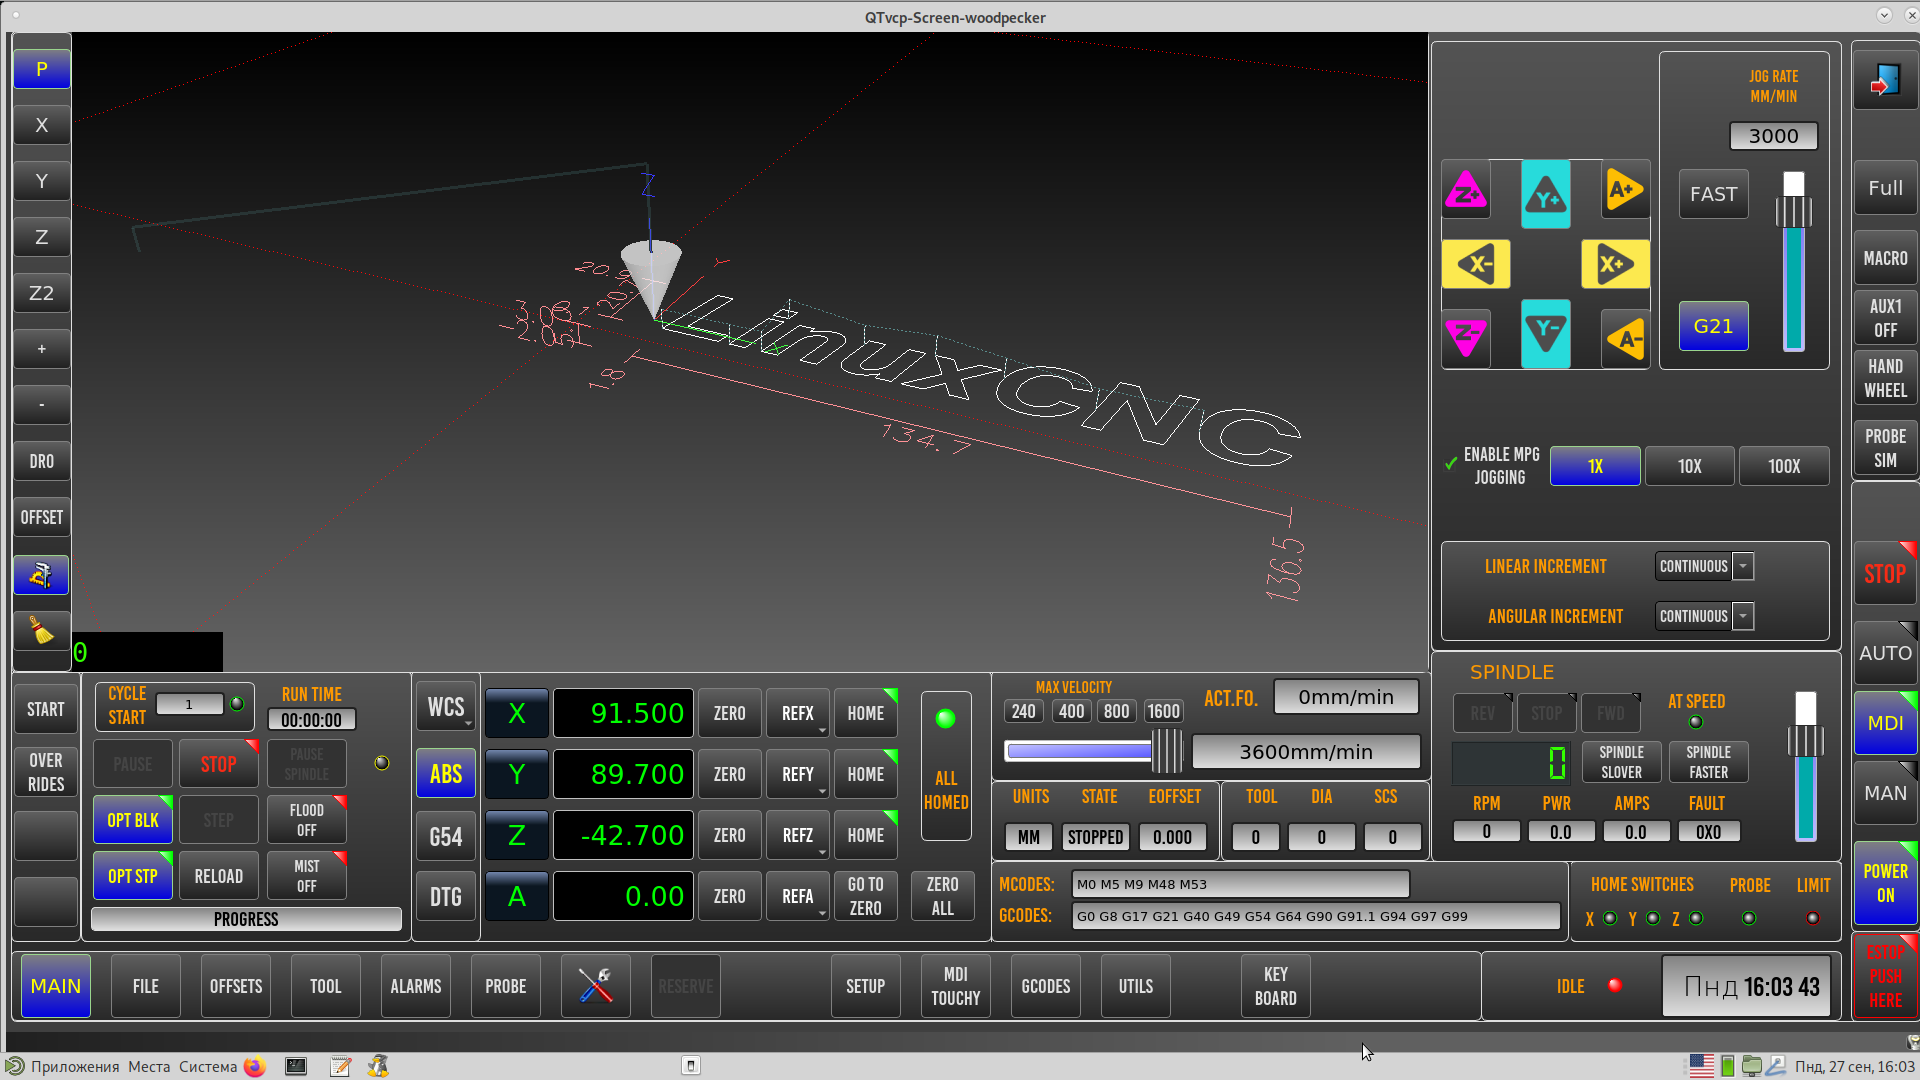Switch to GCODES tab

pos(1046,986)
